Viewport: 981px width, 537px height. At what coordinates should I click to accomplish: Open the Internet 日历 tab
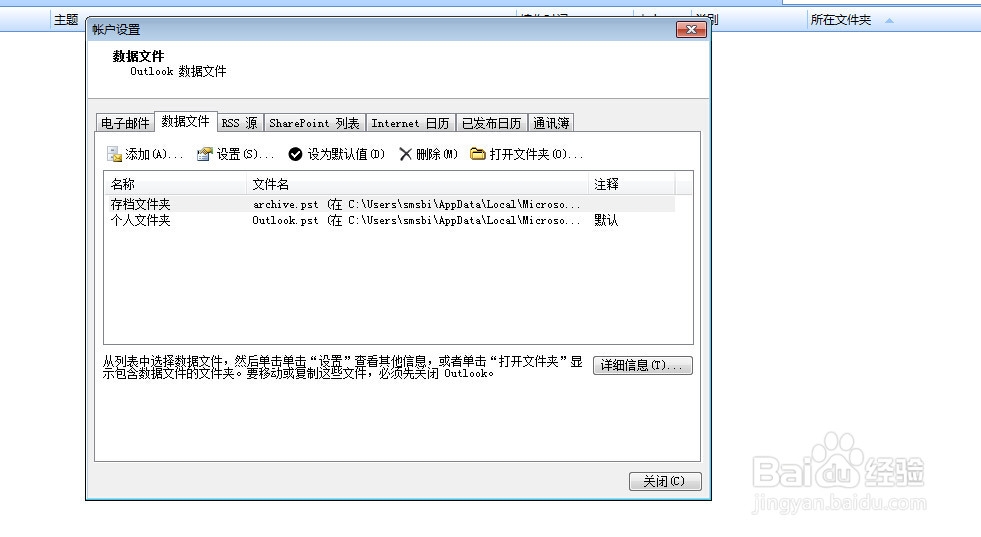pyautogui.click(x=410, y=123)
